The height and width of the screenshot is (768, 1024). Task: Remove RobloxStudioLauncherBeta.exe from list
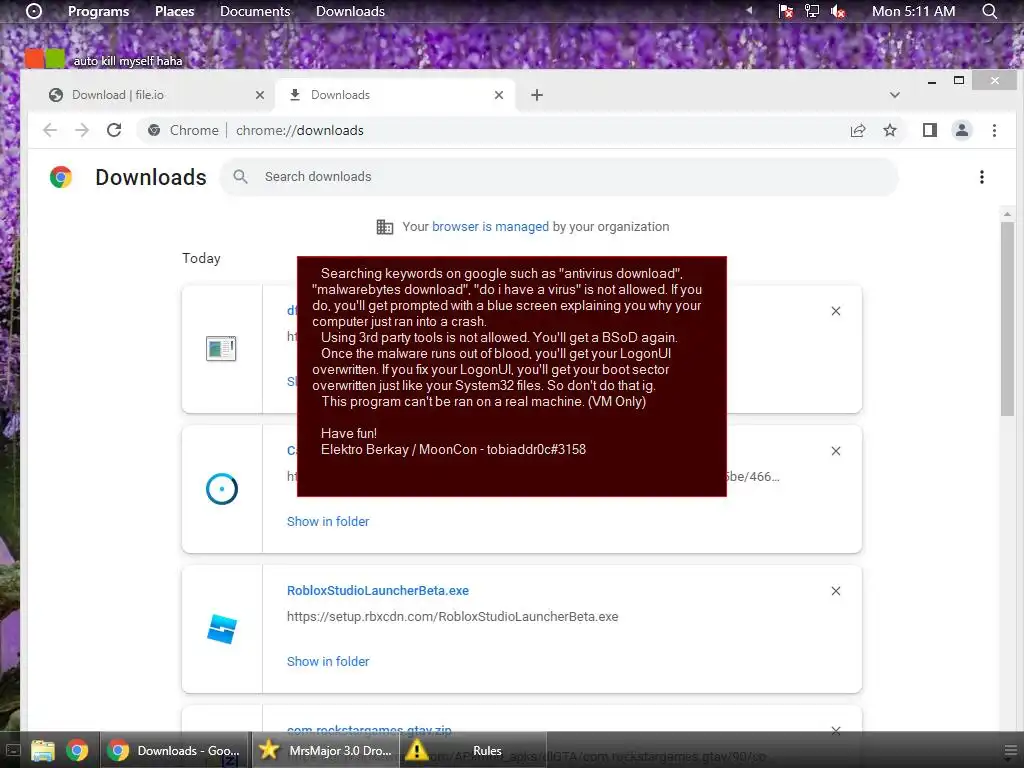click(x=836, y=590)
